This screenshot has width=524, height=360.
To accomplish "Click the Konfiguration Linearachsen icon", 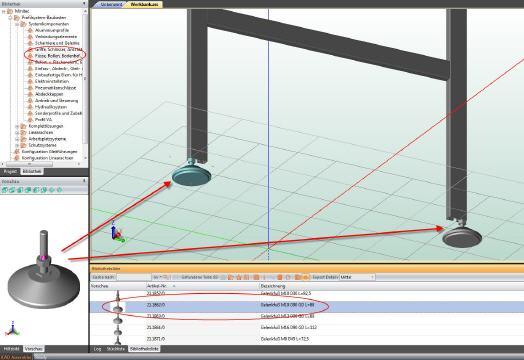I will tap(17, 158).
